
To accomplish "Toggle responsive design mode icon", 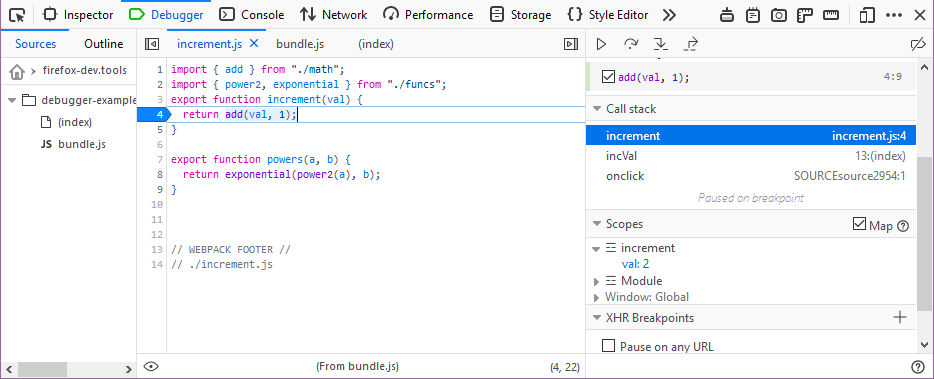I will click(x=867, y=15).
